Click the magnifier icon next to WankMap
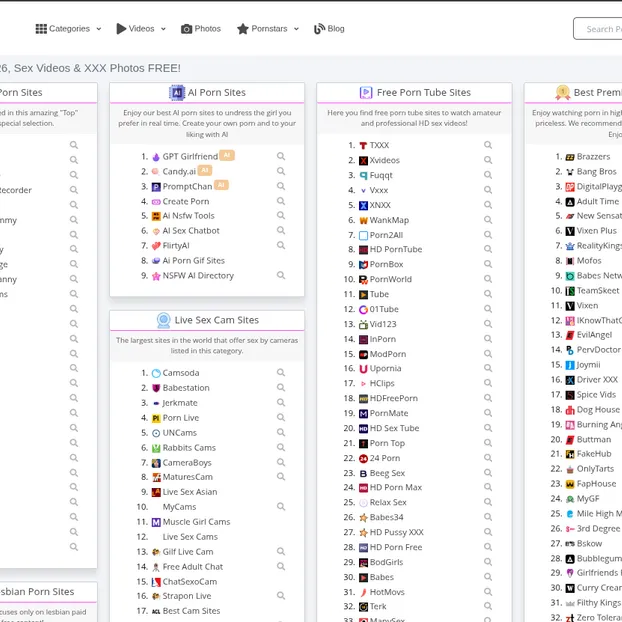Screen dimensions: 622x622 488,220
